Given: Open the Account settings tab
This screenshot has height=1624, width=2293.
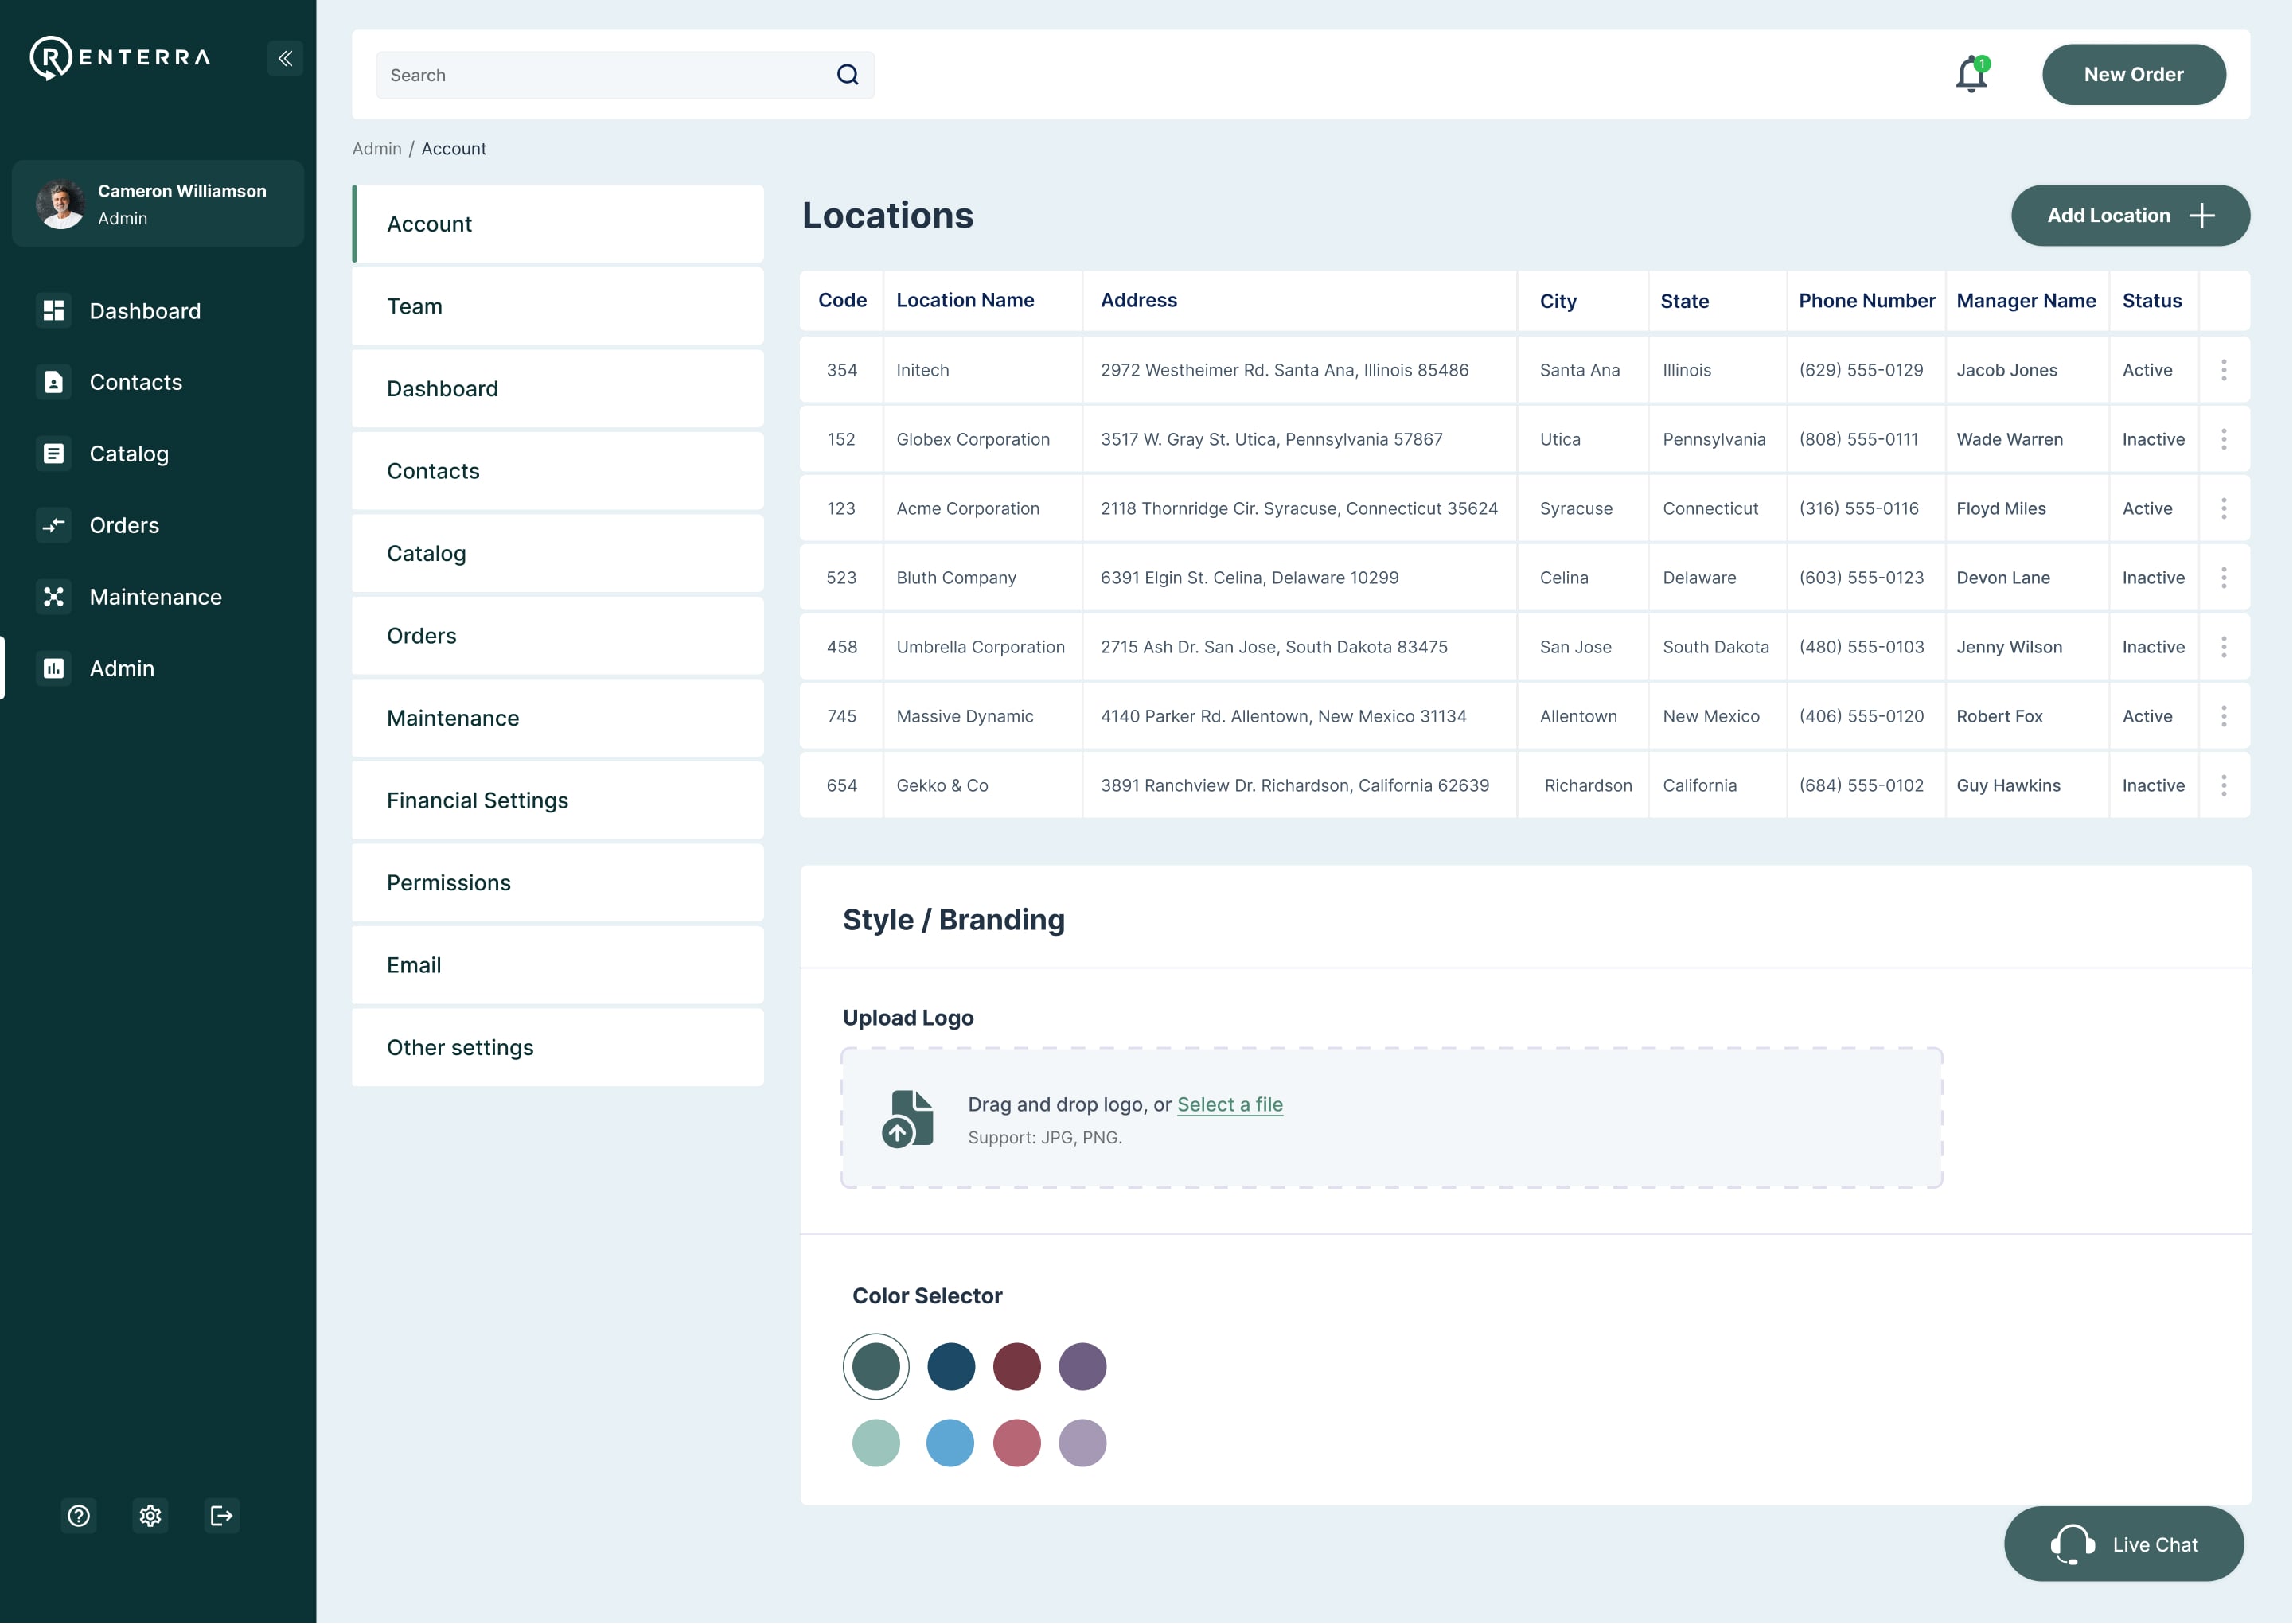Looking at the screenshot, I should (x=558, y=224).
